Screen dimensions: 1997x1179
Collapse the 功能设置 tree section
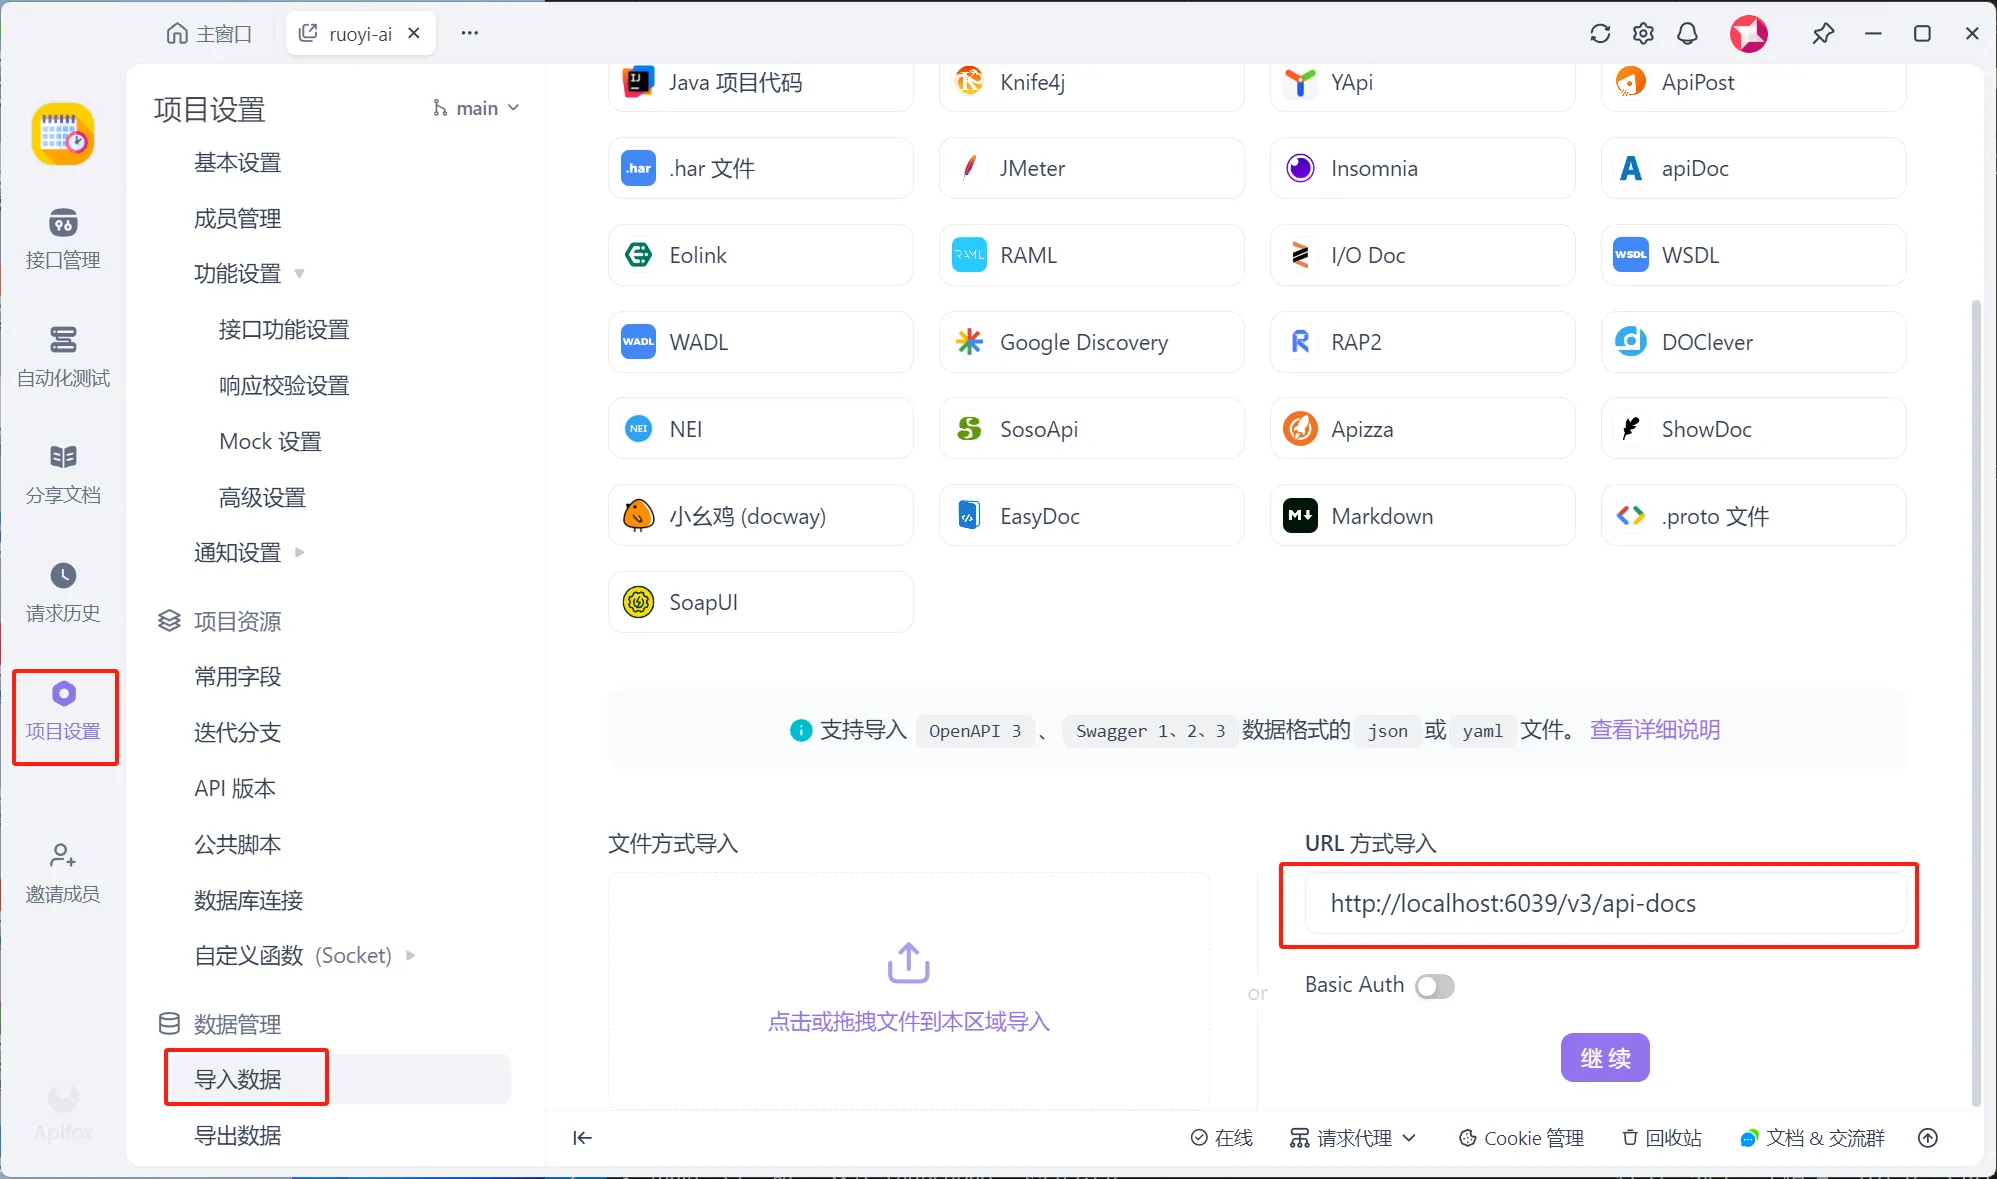point(299,273)
